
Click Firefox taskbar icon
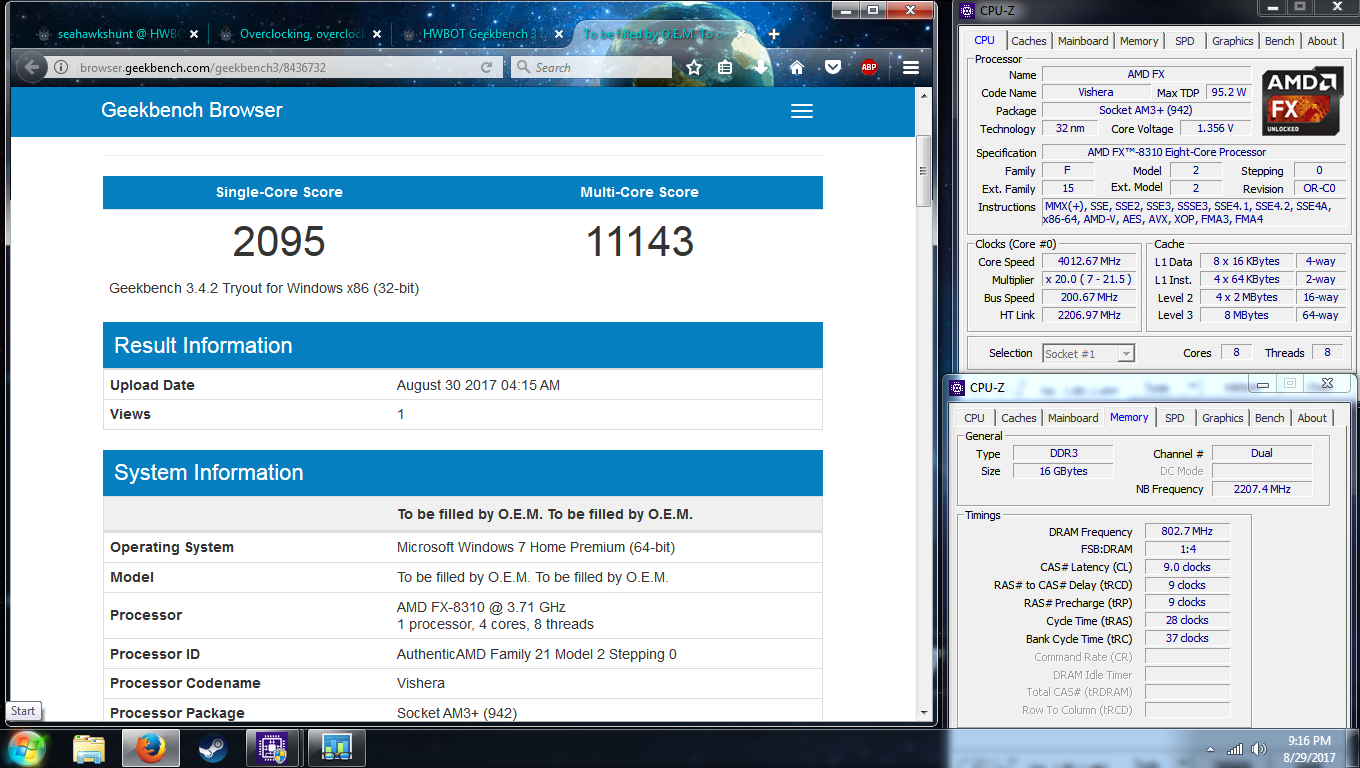(150, 747)
